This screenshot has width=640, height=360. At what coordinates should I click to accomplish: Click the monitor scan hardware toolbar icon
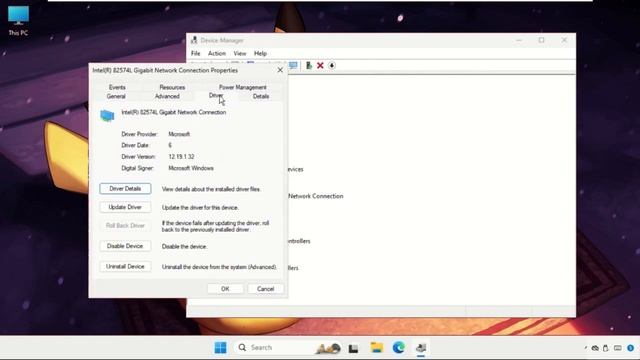293,65
